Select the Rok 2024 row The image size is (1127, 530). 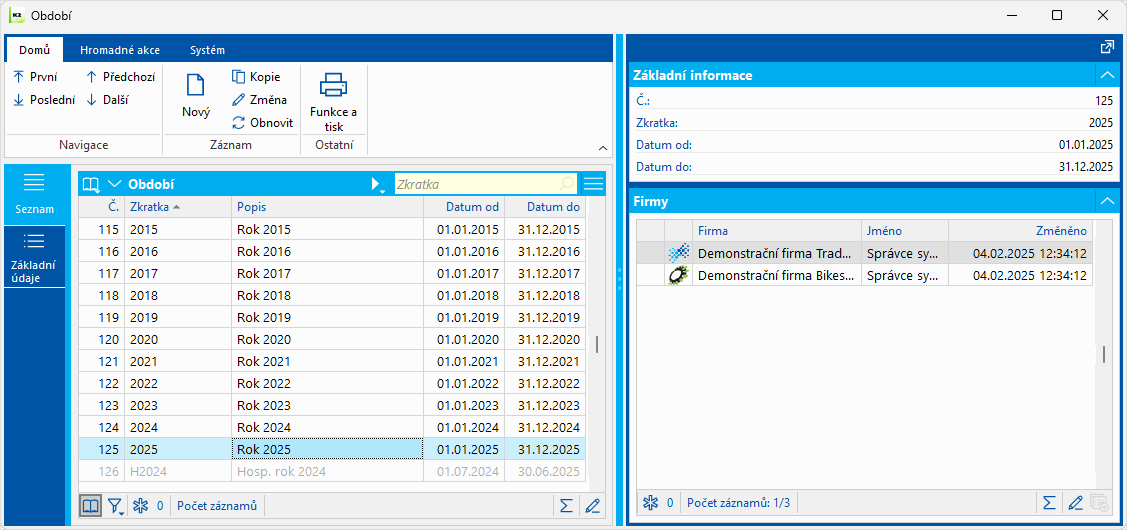331,427
